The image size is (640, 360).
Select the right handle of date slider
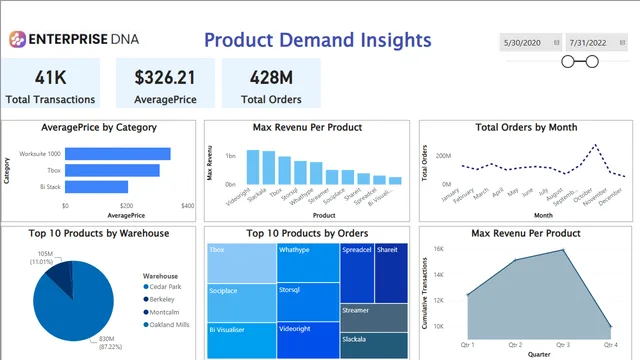(592, 62)
